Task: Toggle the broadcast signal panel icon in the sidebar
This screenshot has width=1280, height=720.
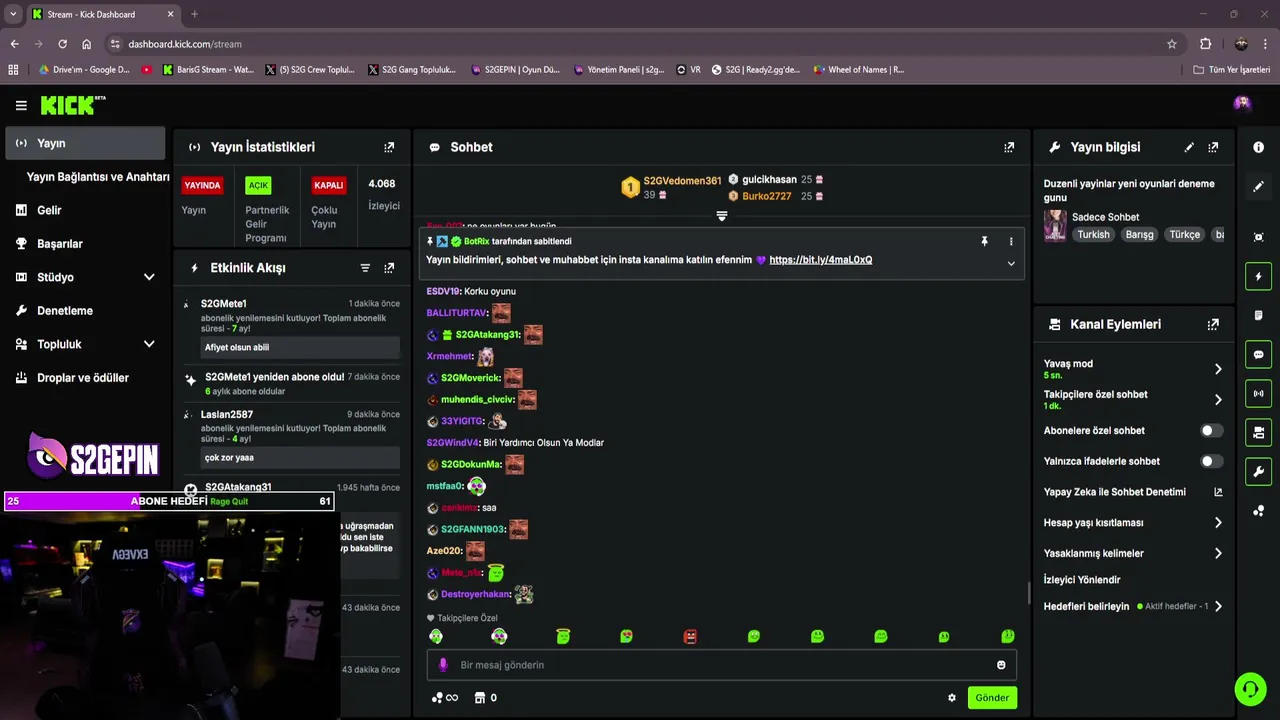Action: pos(1258,393)
